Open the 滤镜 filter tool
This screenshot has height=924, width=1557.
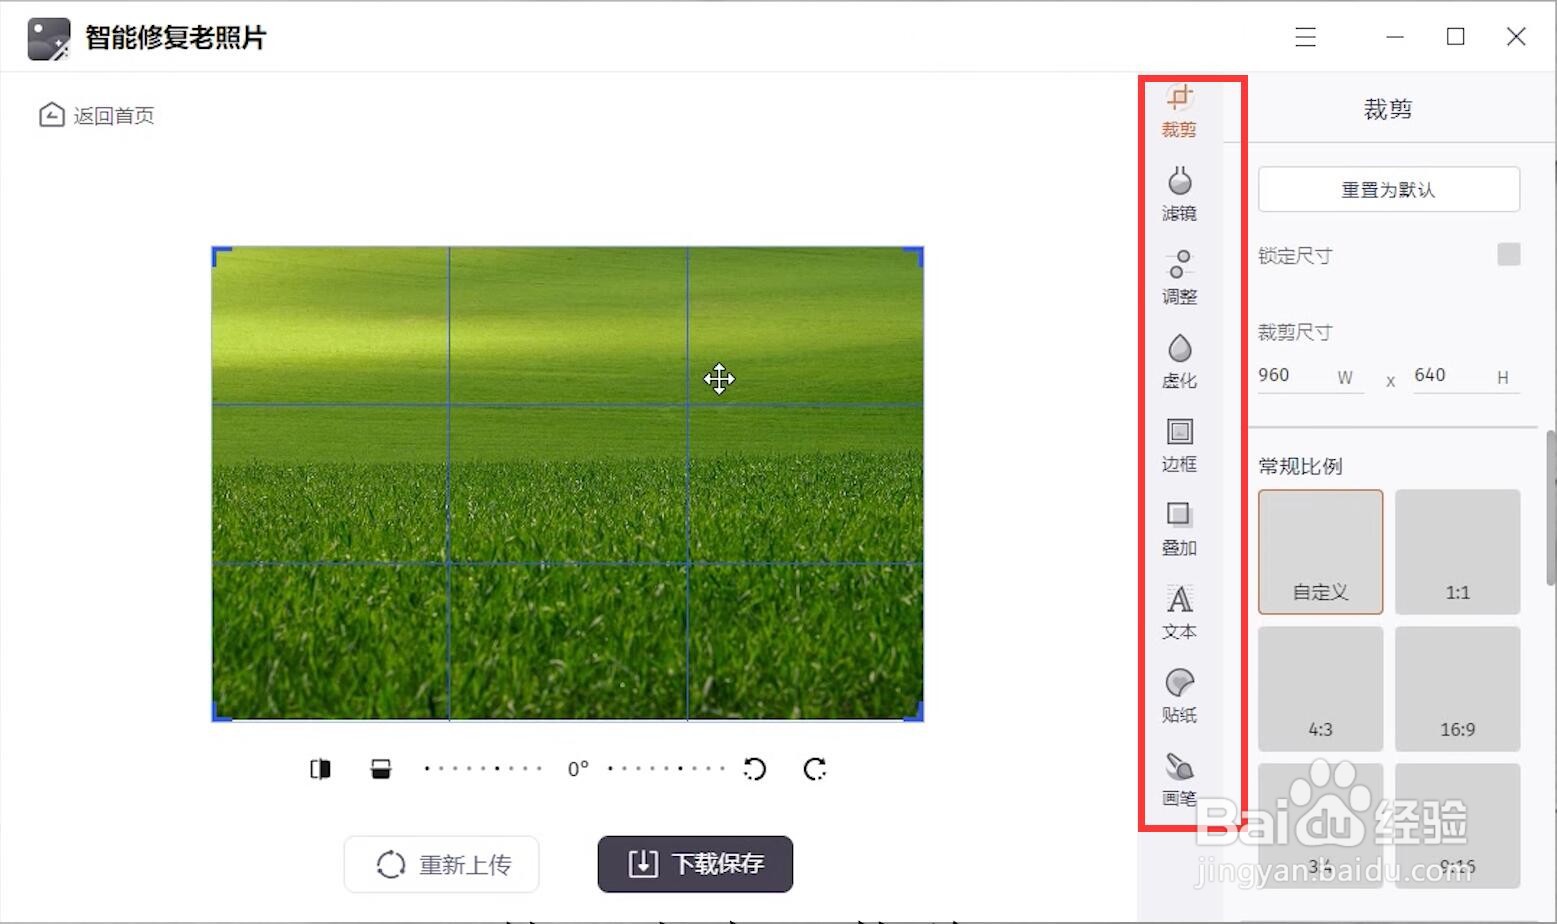(x=1179, y=194)
